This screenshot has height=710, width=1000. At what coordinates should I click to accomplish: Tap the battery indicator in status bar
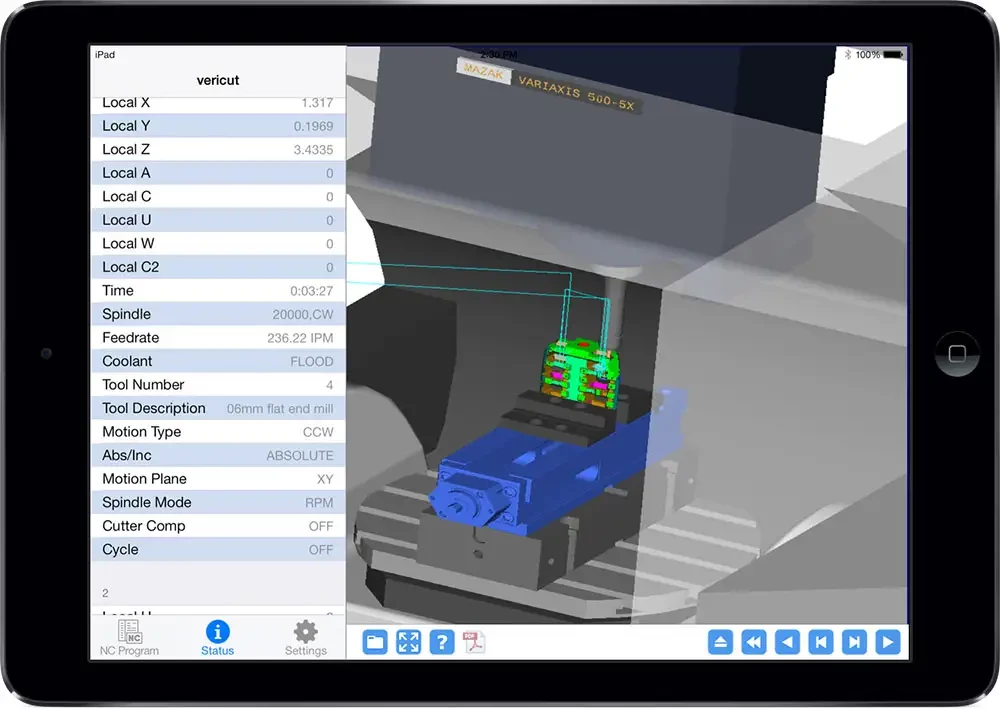pos(893,55)
